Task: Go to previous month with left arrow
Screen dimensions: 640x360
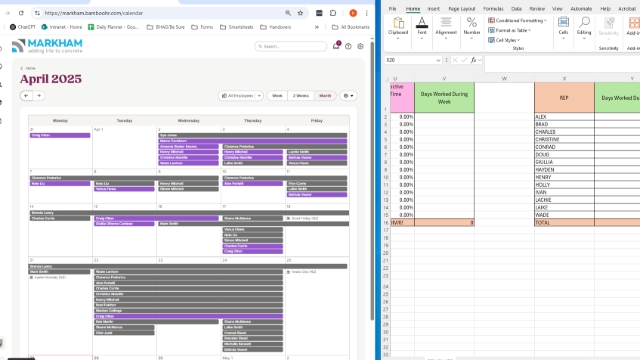Action: click(x=26, y=96)
